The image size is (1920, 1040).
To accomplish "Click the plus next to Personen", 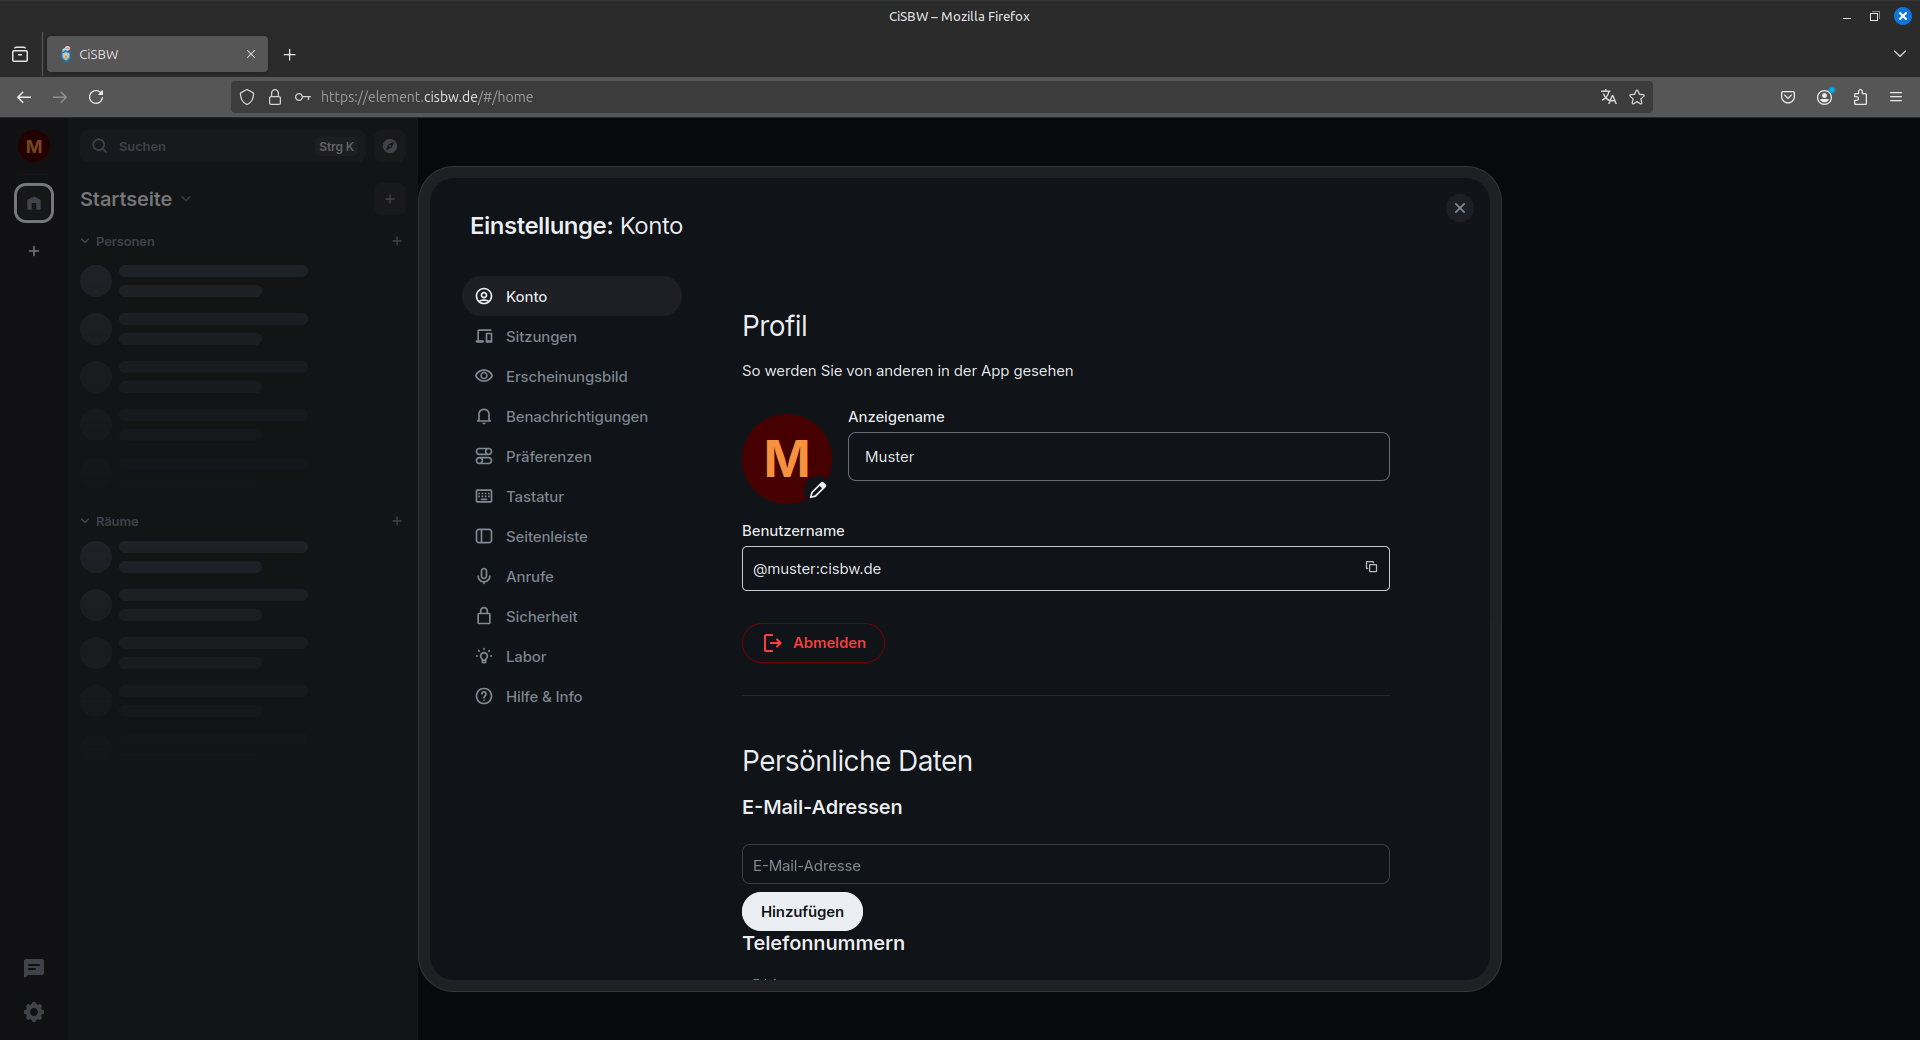I will click(x=396, y=240).
